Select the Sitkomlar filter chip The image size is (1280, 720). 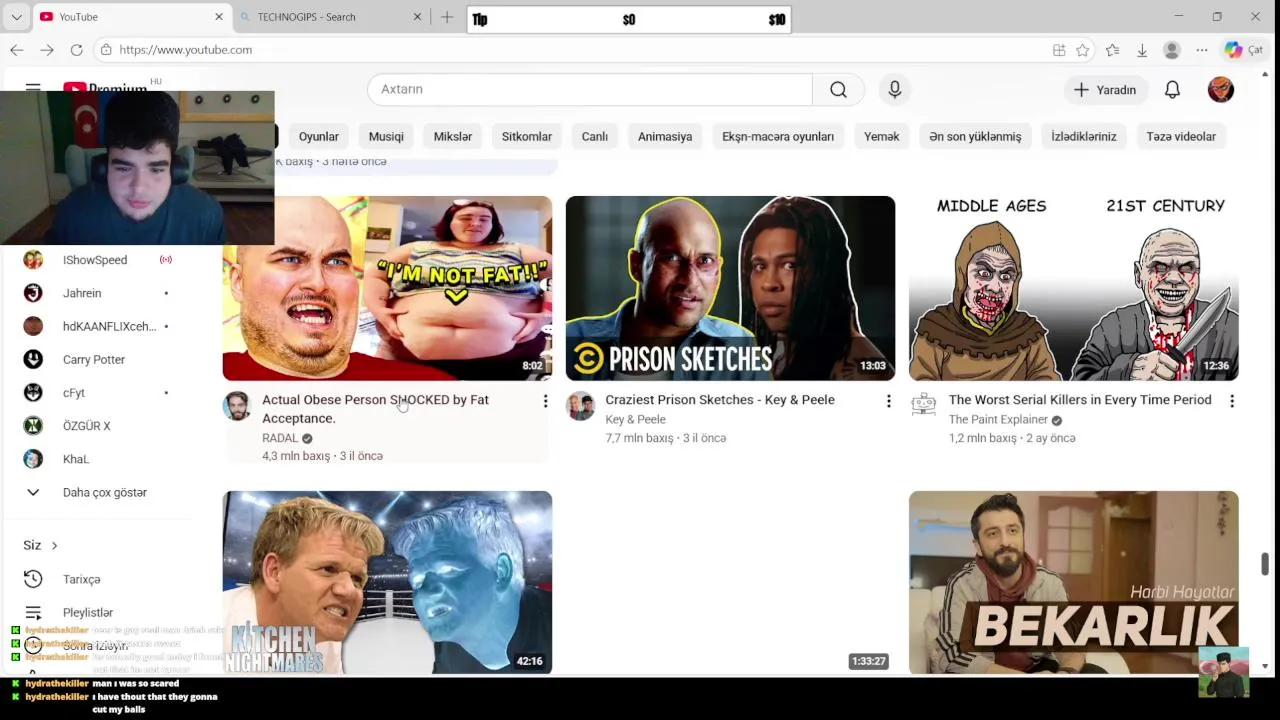pyautogui.click(x=527, y=136)
